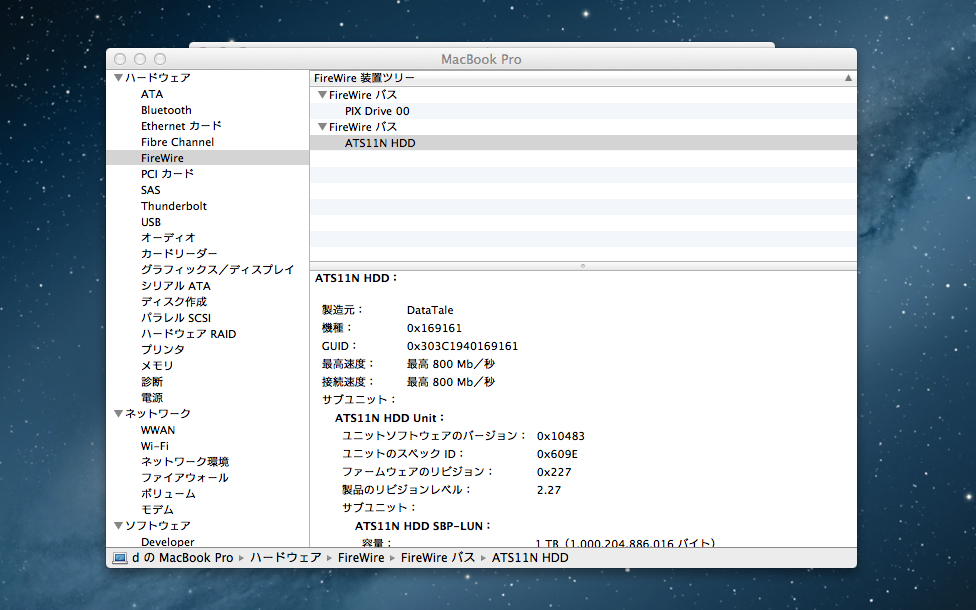Click the ATS11N HDD: details title

point(357,278)
